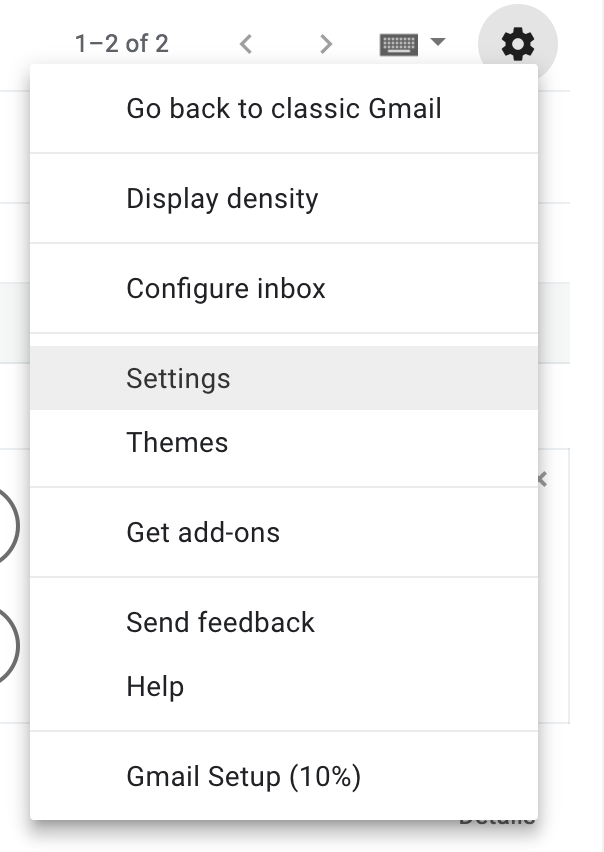This screenshot has width=604, height=852.
Task: Click the Settings gear icon
Action: (x=517, y=44)
